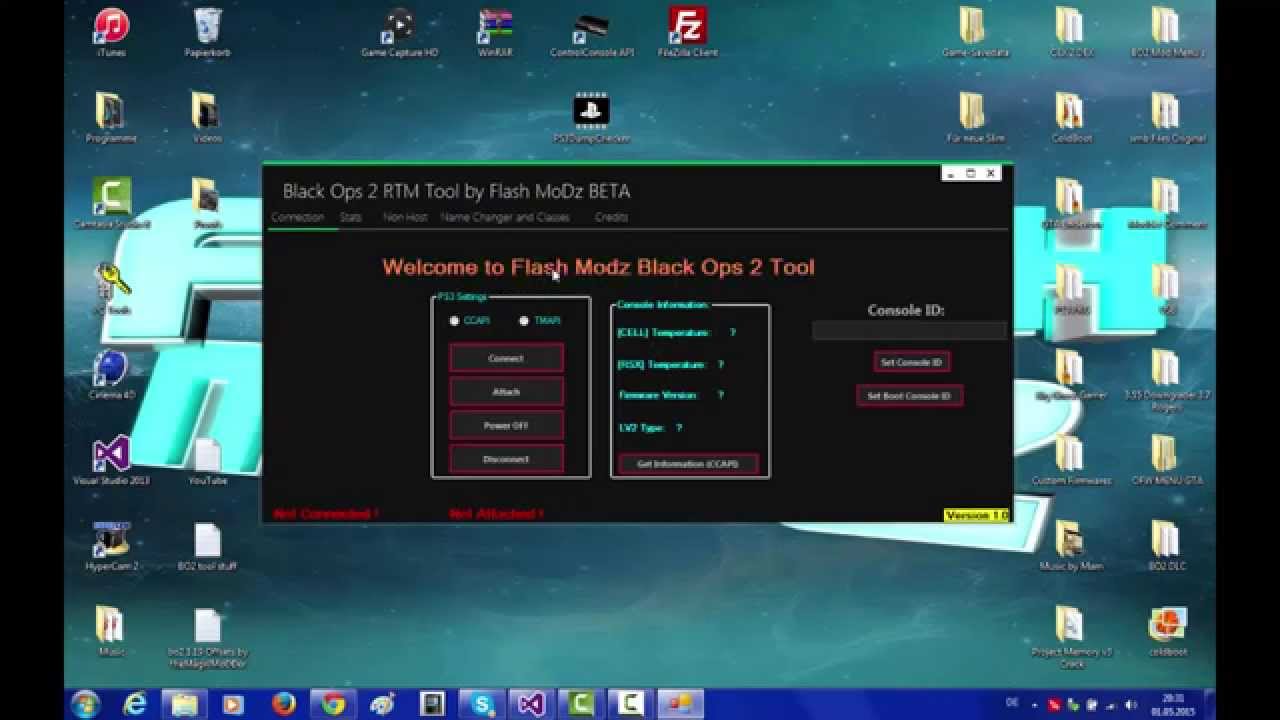Click Get Information (CCAPI) button
The height and width of the screenshot is (720, 1280).
click(x=688, y=464)
